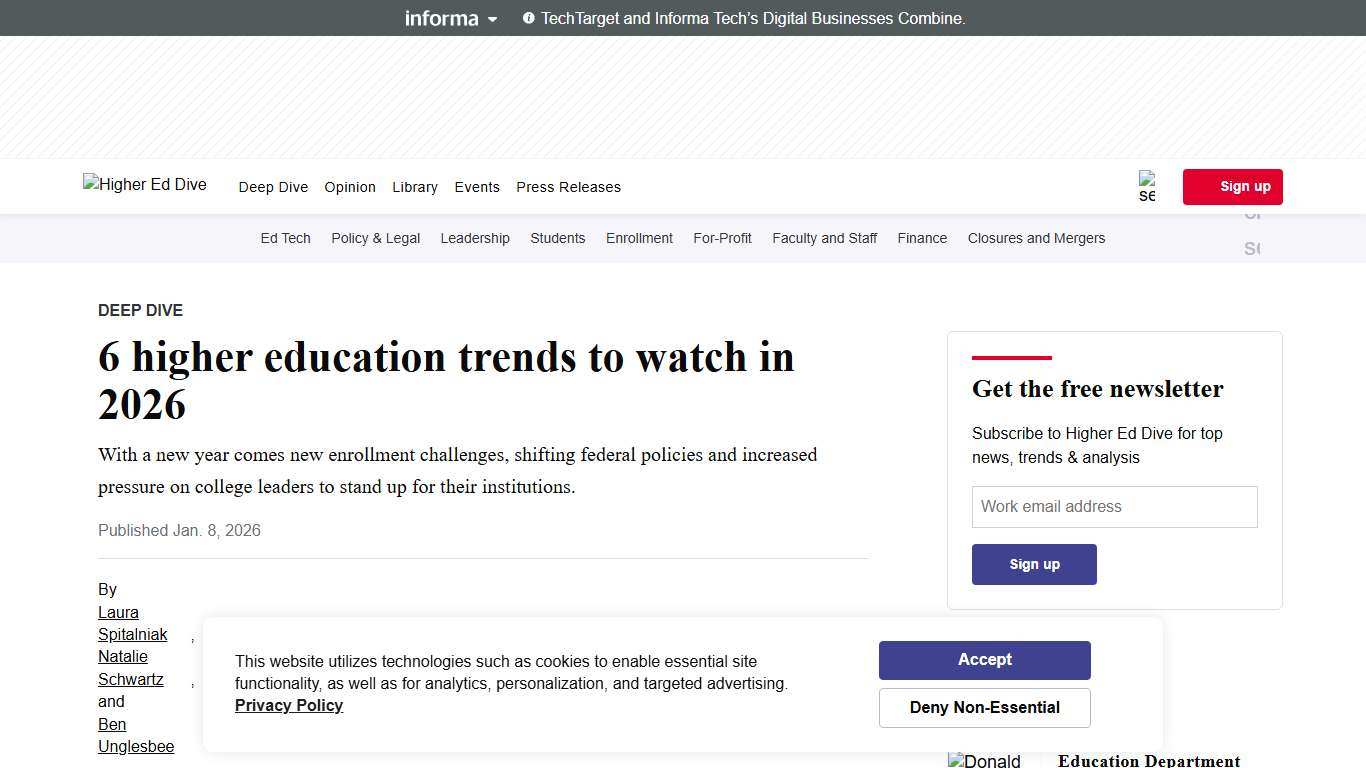Open the Policy & Legal topic
The height and width of the screenshot is (768, 1366).
click(375, 238)
